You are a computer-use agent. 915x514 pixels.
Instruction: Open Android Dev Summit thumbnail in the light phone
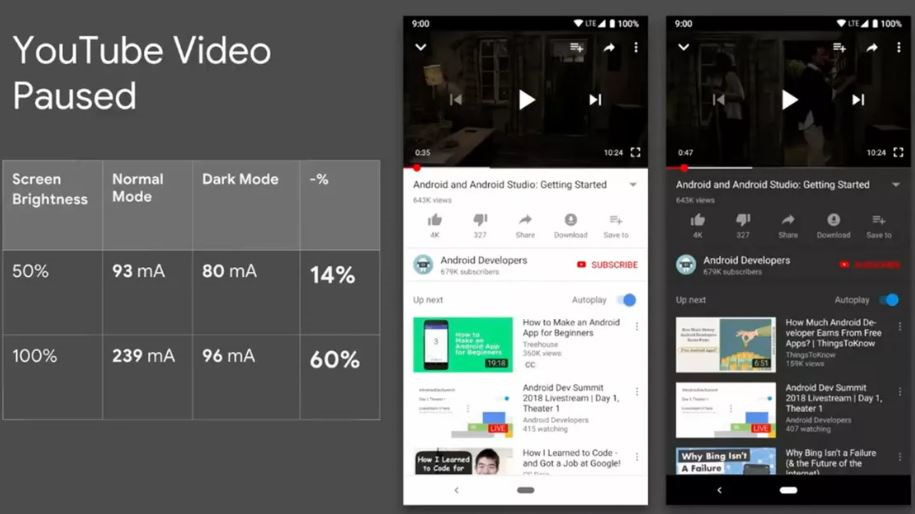[x=463, y=410]
